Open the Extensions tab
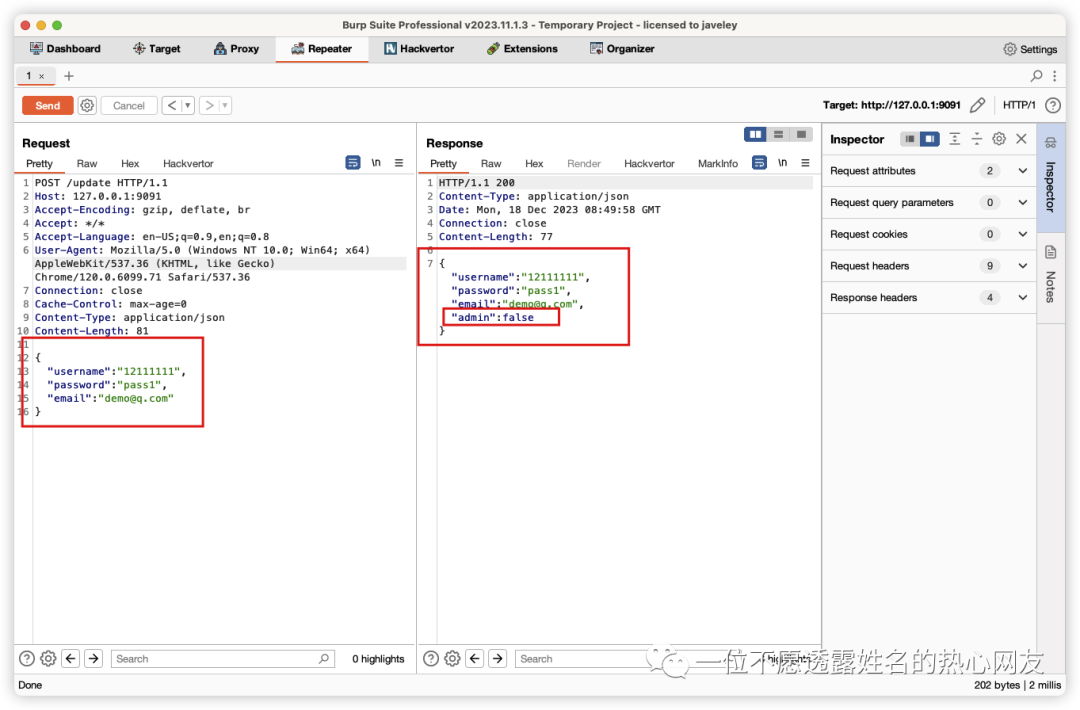This screenshot has width=1080, height=710. pos(522,49)
